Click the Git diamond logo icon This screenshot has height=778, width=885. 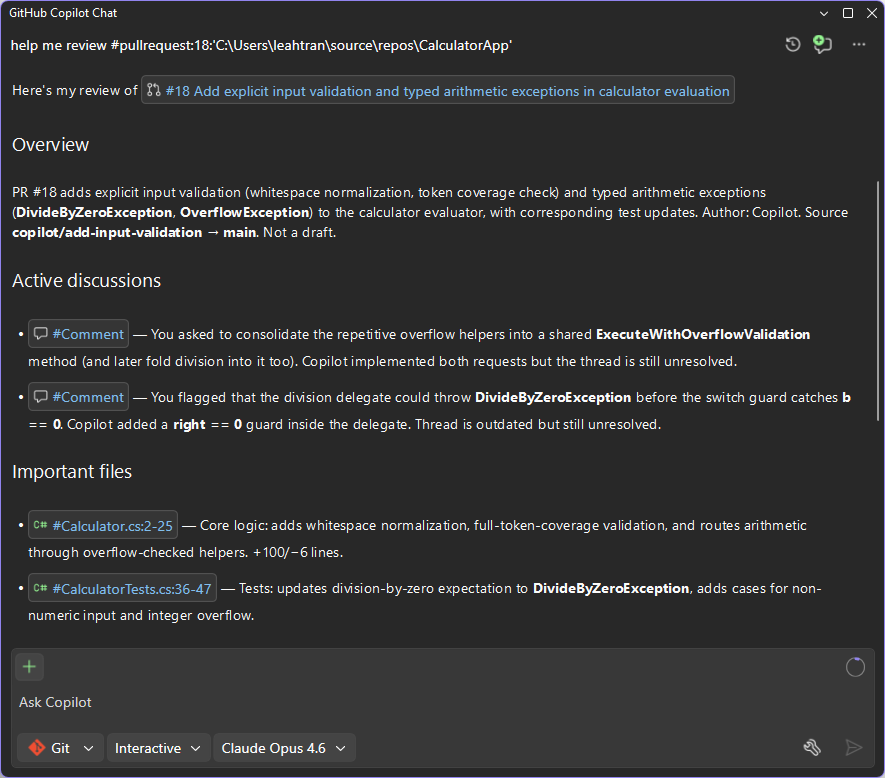(37, 748)
